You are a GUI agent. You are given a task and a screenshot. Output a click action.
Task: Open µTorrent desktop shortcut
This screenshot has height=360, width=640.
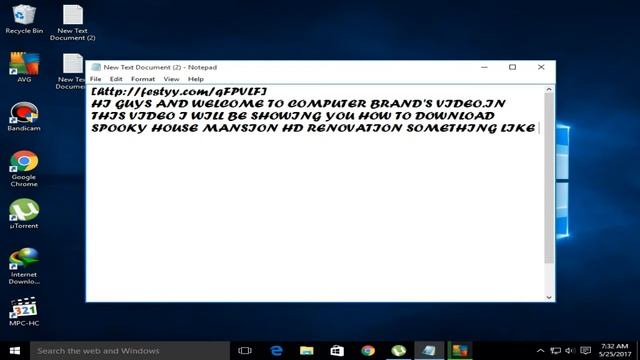(24, 214)
